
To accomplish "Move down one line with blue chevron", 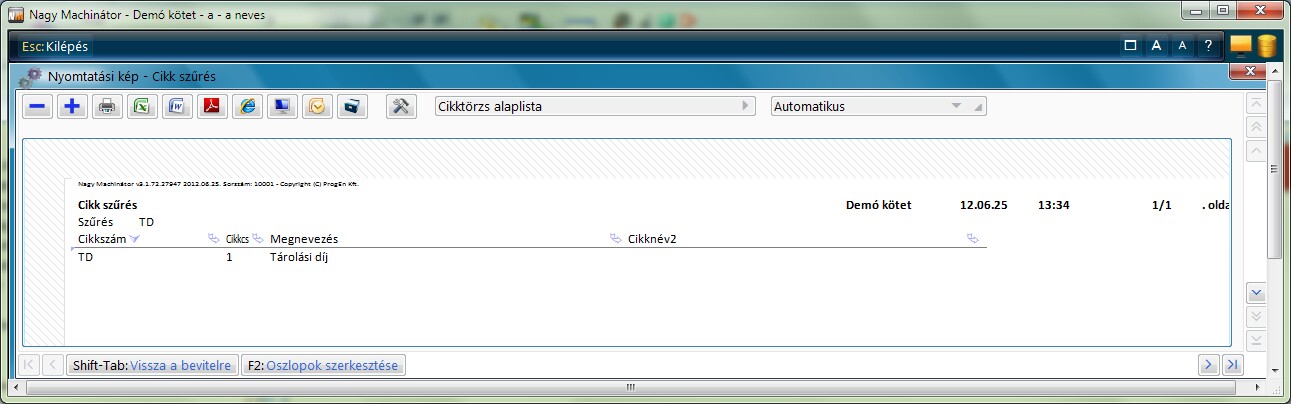I will click(1258, 293).
